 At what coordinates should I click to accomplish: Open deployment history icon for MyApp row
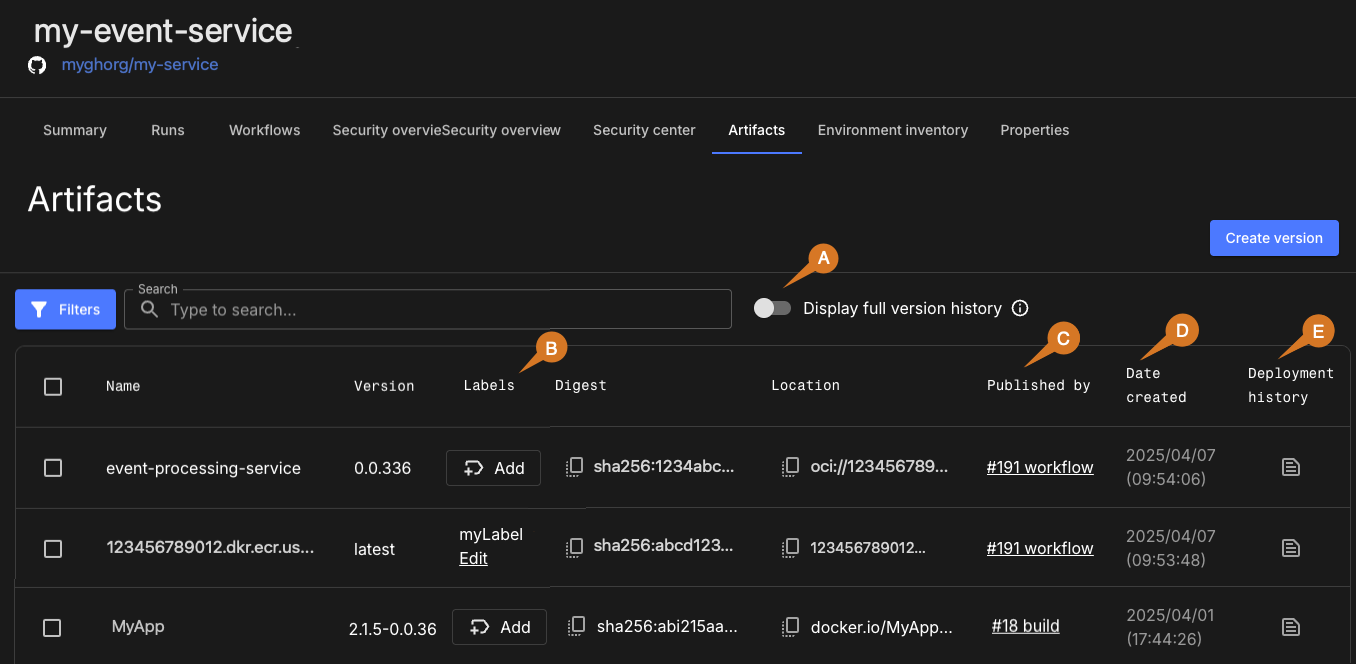1291,627
